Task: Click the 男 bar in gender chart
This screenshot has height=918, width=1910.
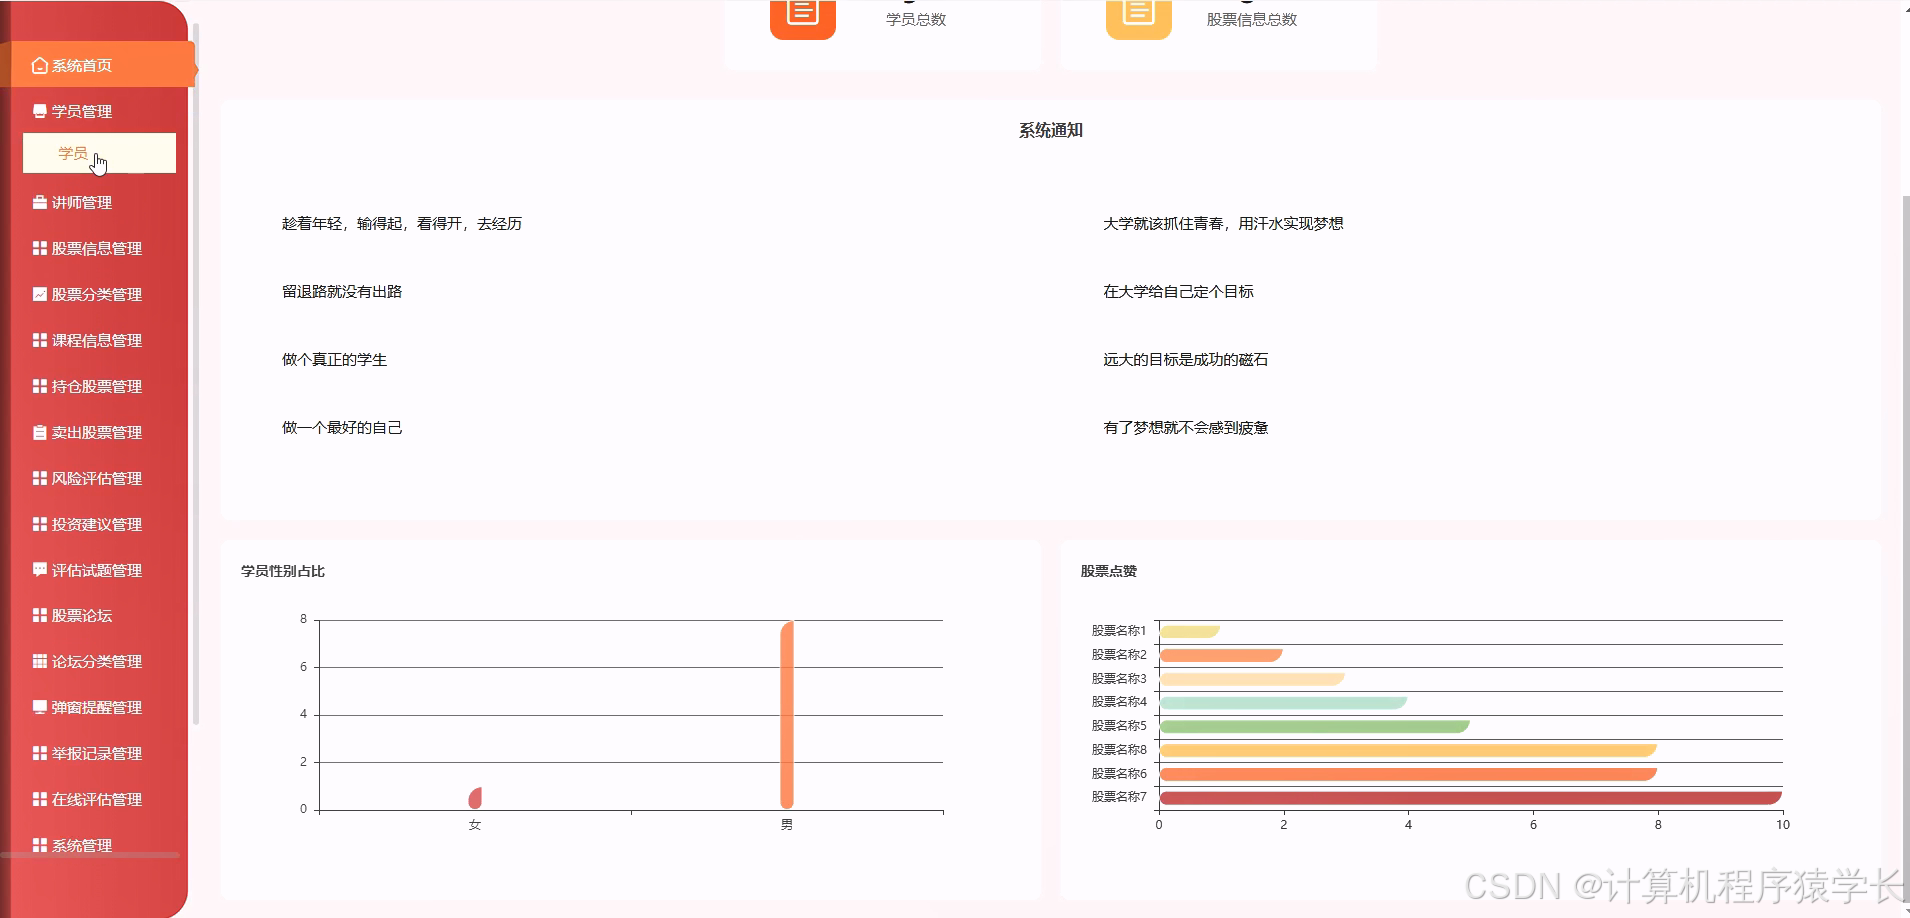Action: [x=787, y=715]
